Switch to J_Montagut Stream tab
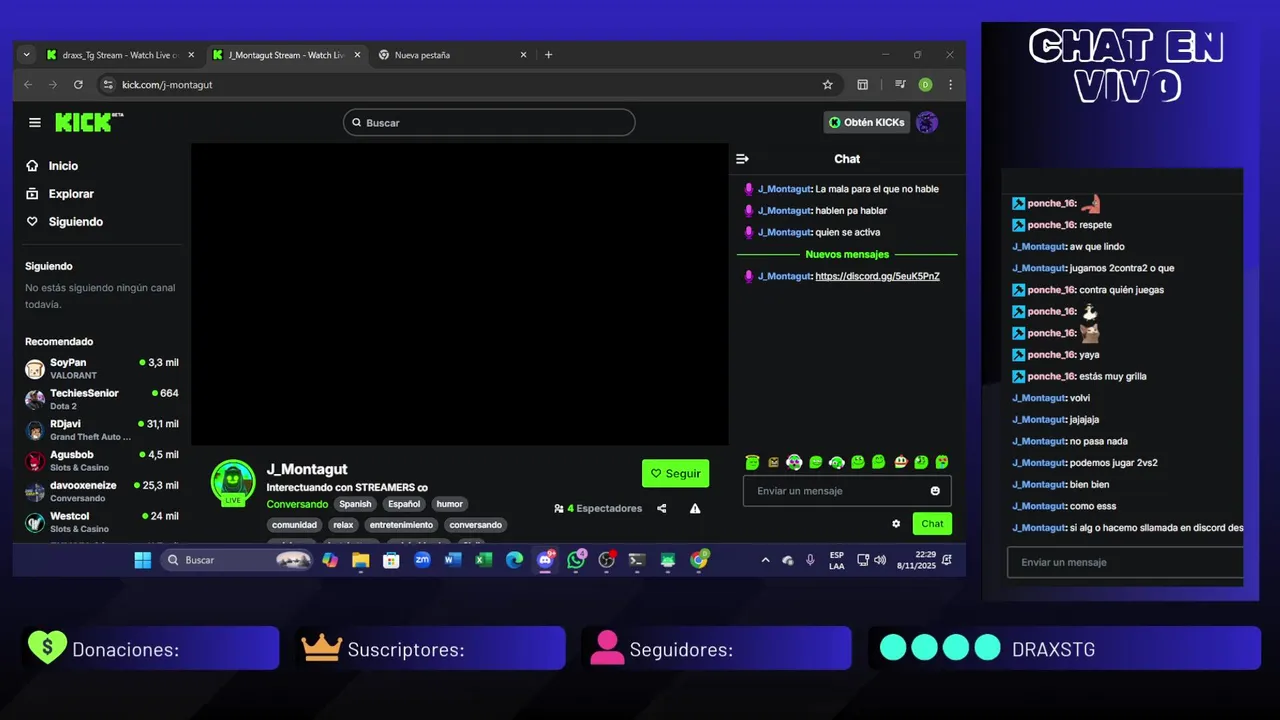The image size is (1280, 720). tap(285, 55)
